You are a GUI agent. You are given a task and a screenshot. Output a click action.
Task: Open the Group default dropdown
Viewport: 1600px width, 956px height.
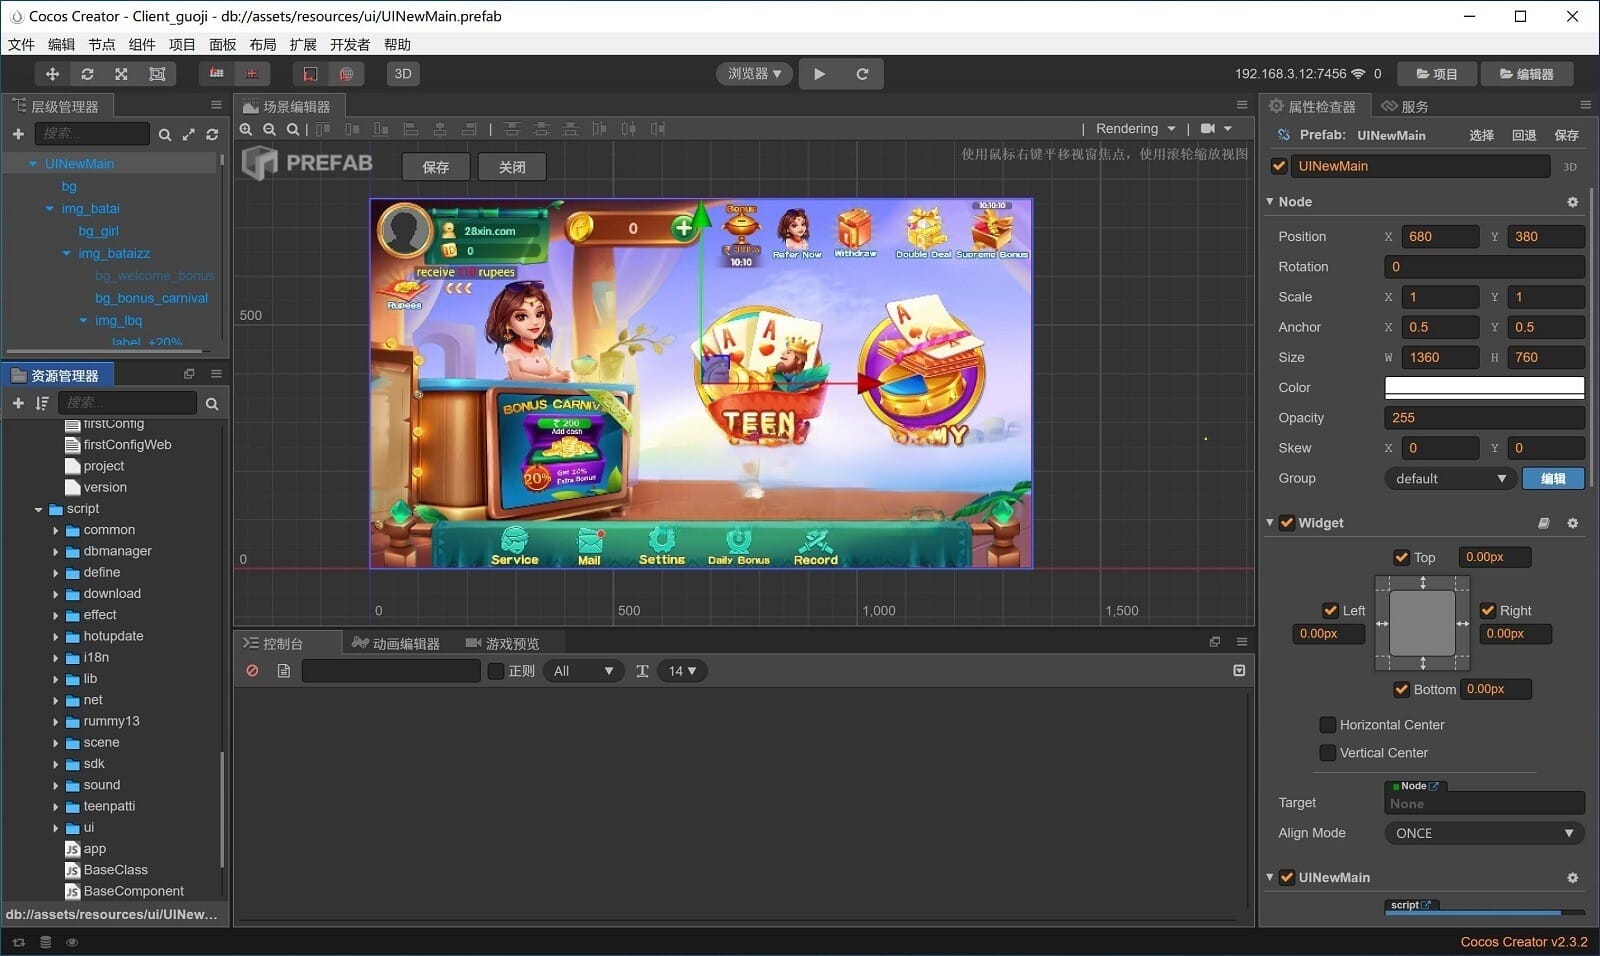click(1449, 479)
